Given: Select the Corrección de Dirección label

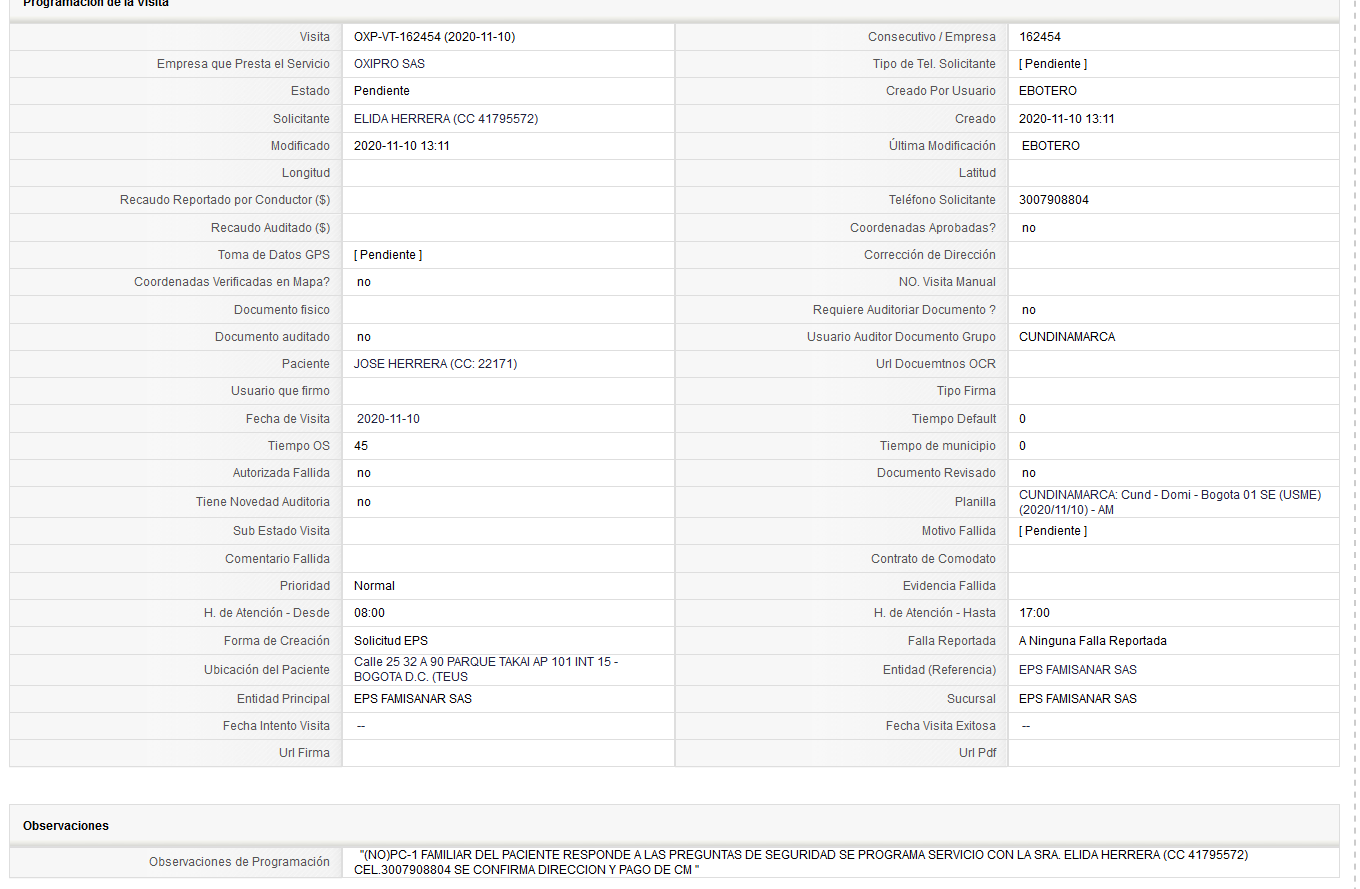Looking at the screenshot, I should 930,255.
